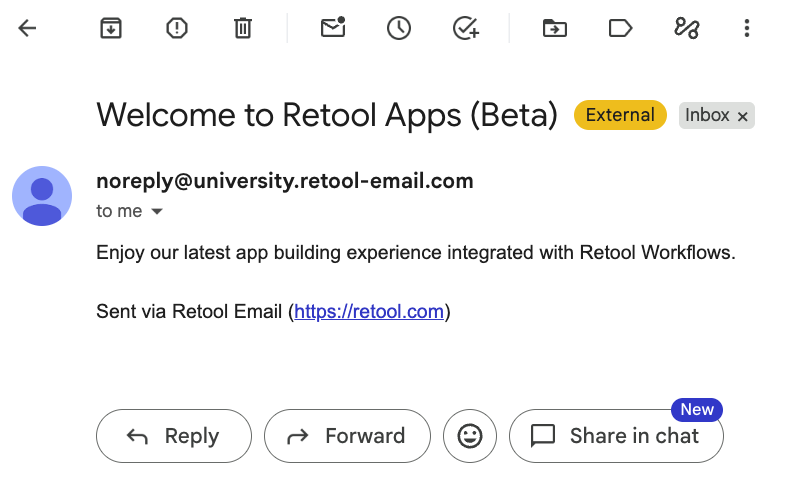
Task: Click the squiggle connector icon beside the label icon
Action: [687, 28]
